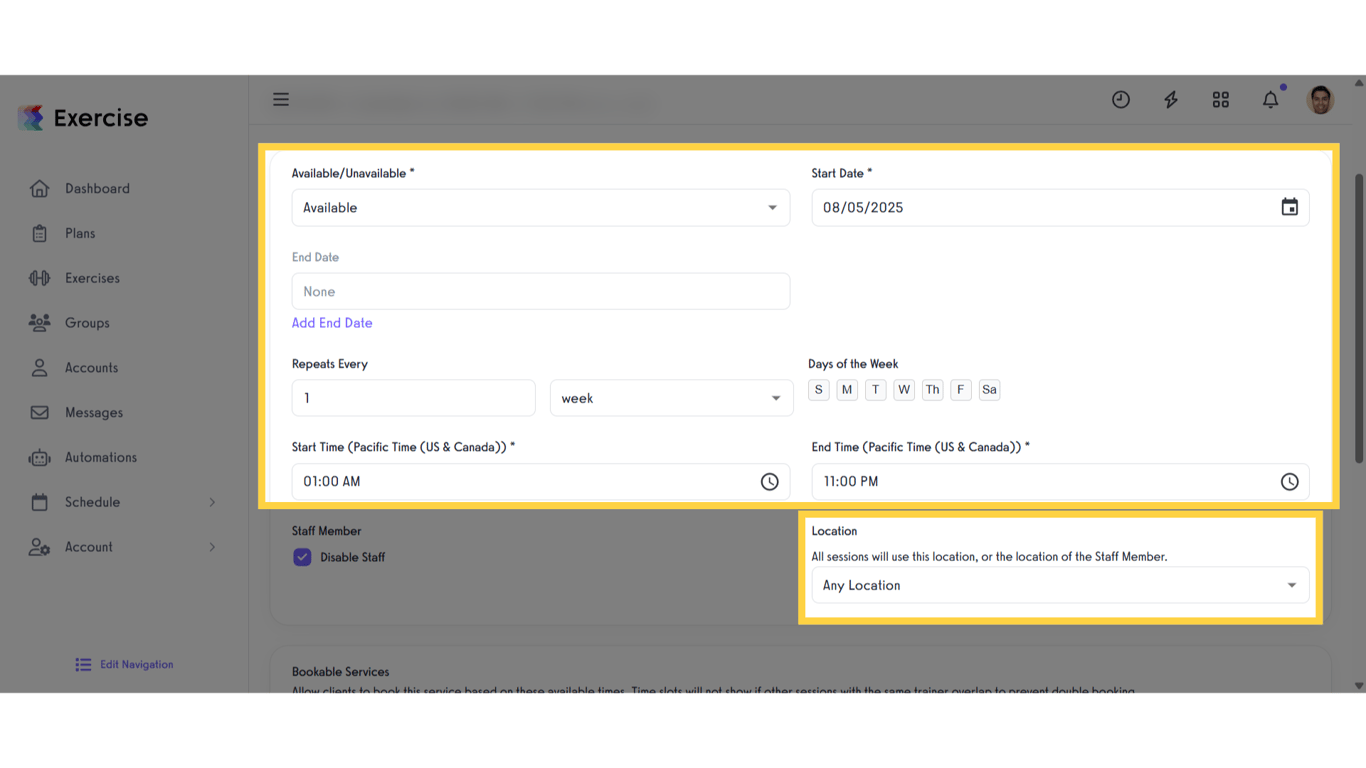Image resolution: width=1366 pixels, height=768 pixels.
Task: Click the notifications bell icon
Action: [x=1270, y=99]
